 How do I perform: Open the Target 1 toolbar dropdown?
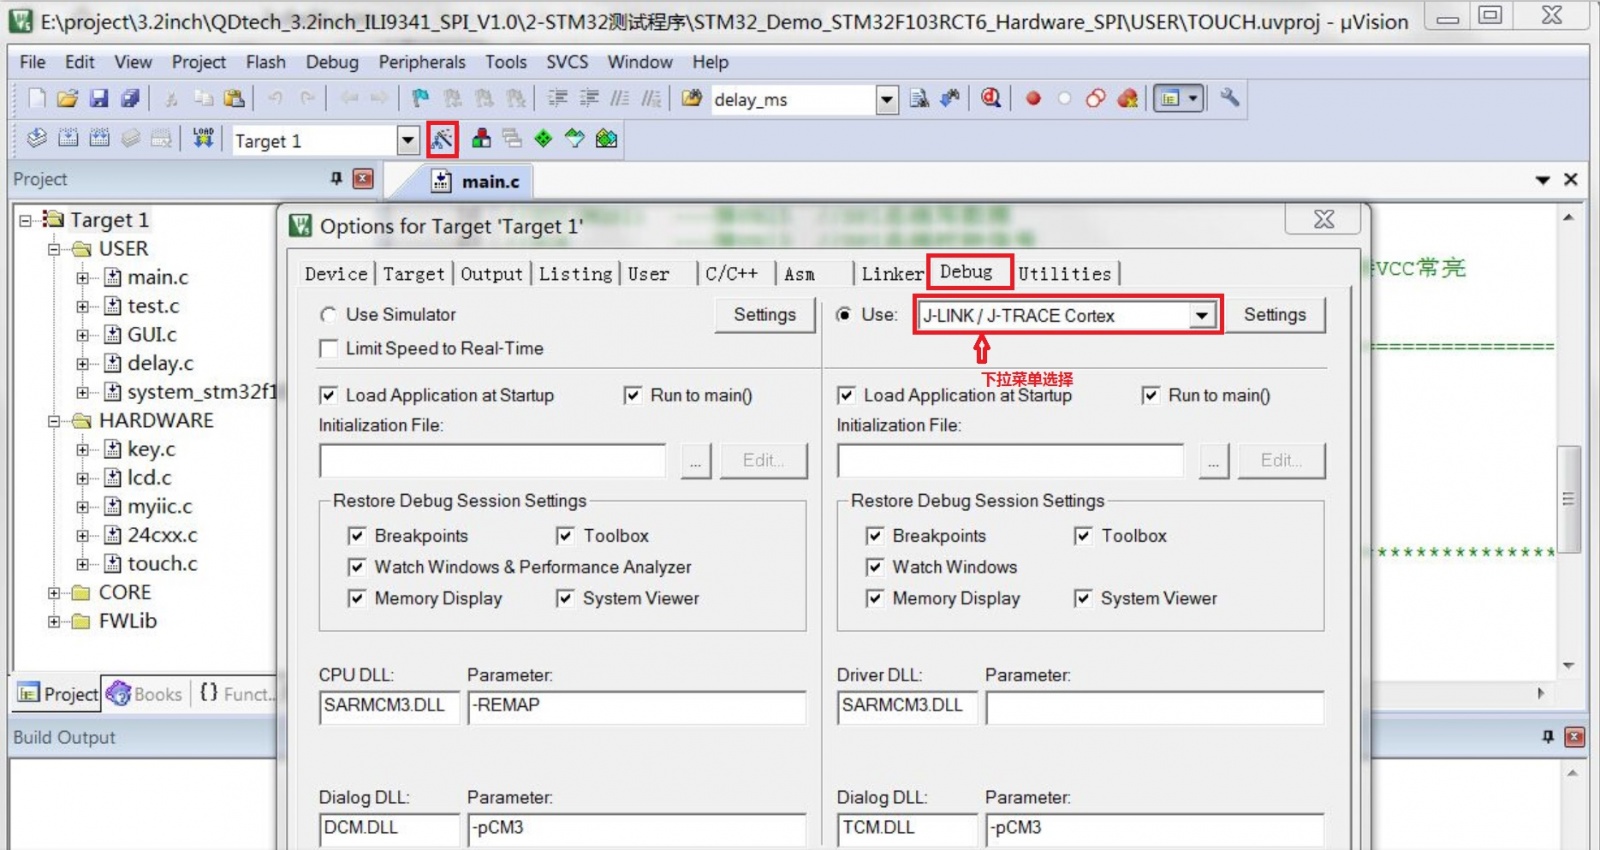click(407, 141)
